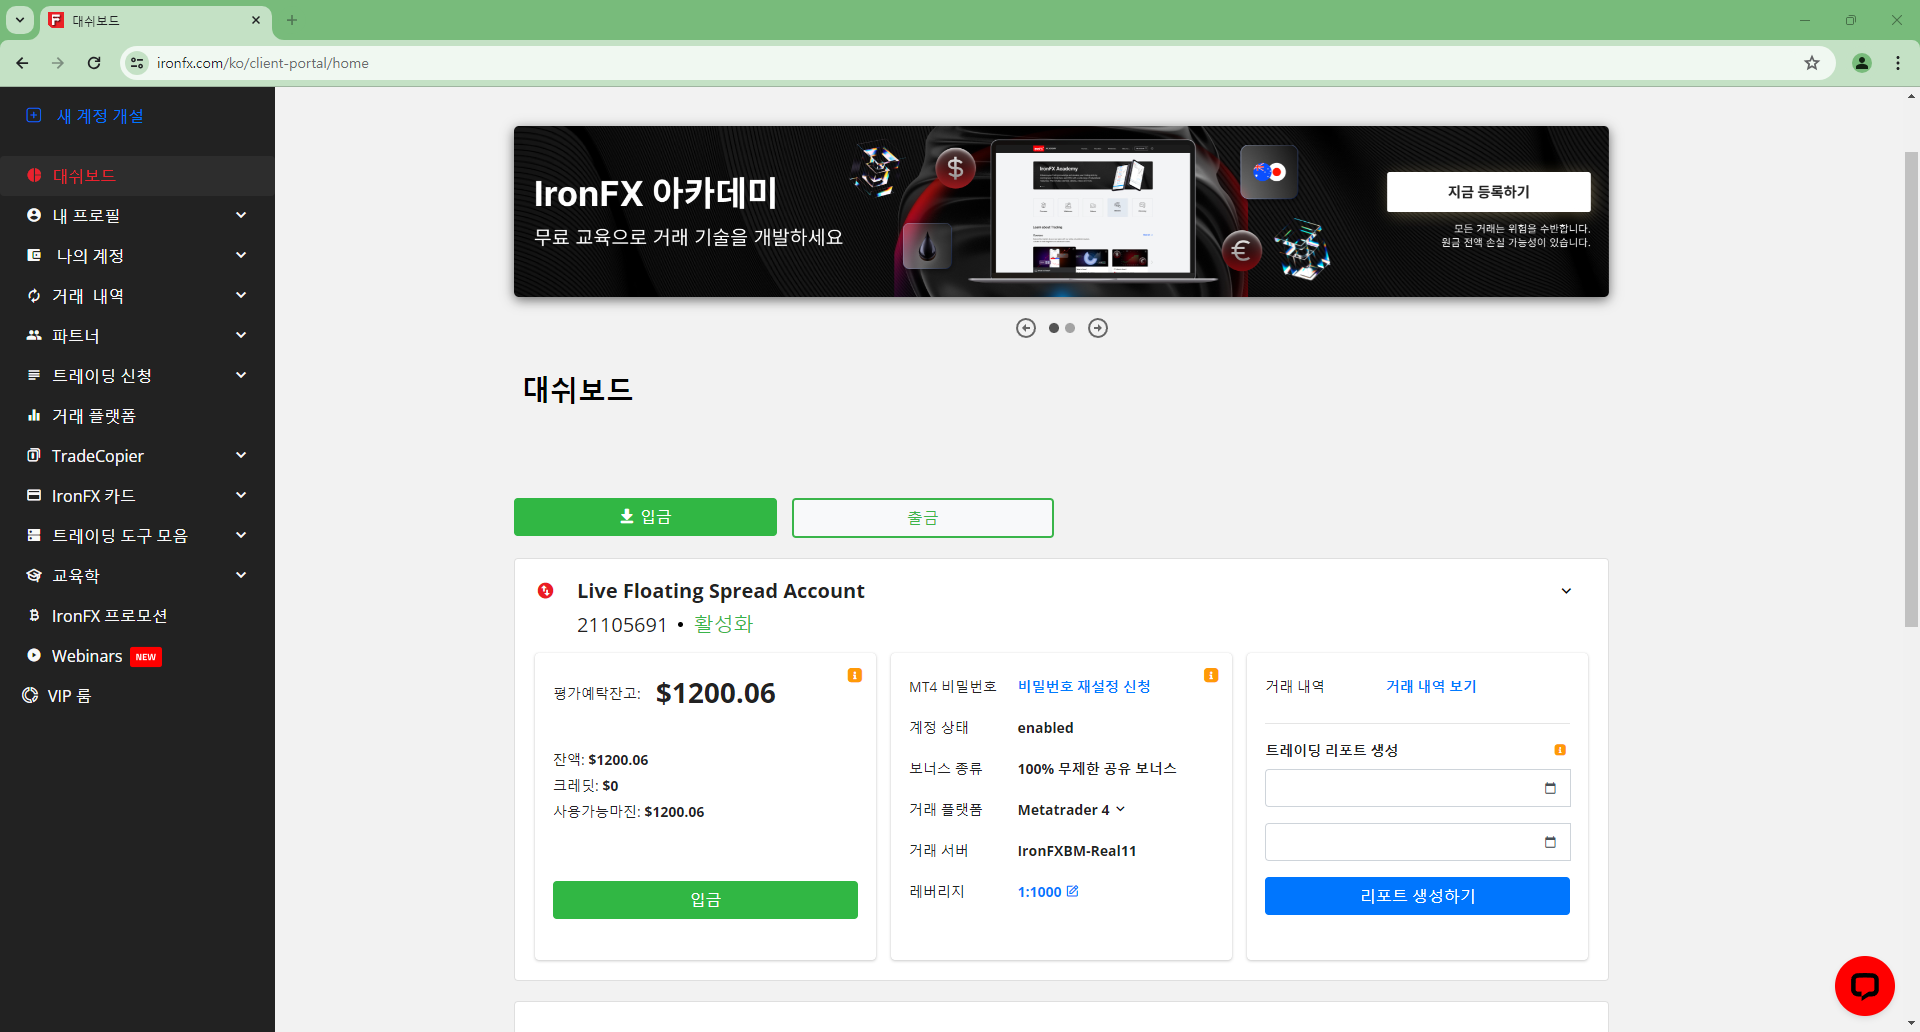1920x1032 pixels.
Task: Click the 새 계정 개설 plus icon
Action: click(34, 115)
